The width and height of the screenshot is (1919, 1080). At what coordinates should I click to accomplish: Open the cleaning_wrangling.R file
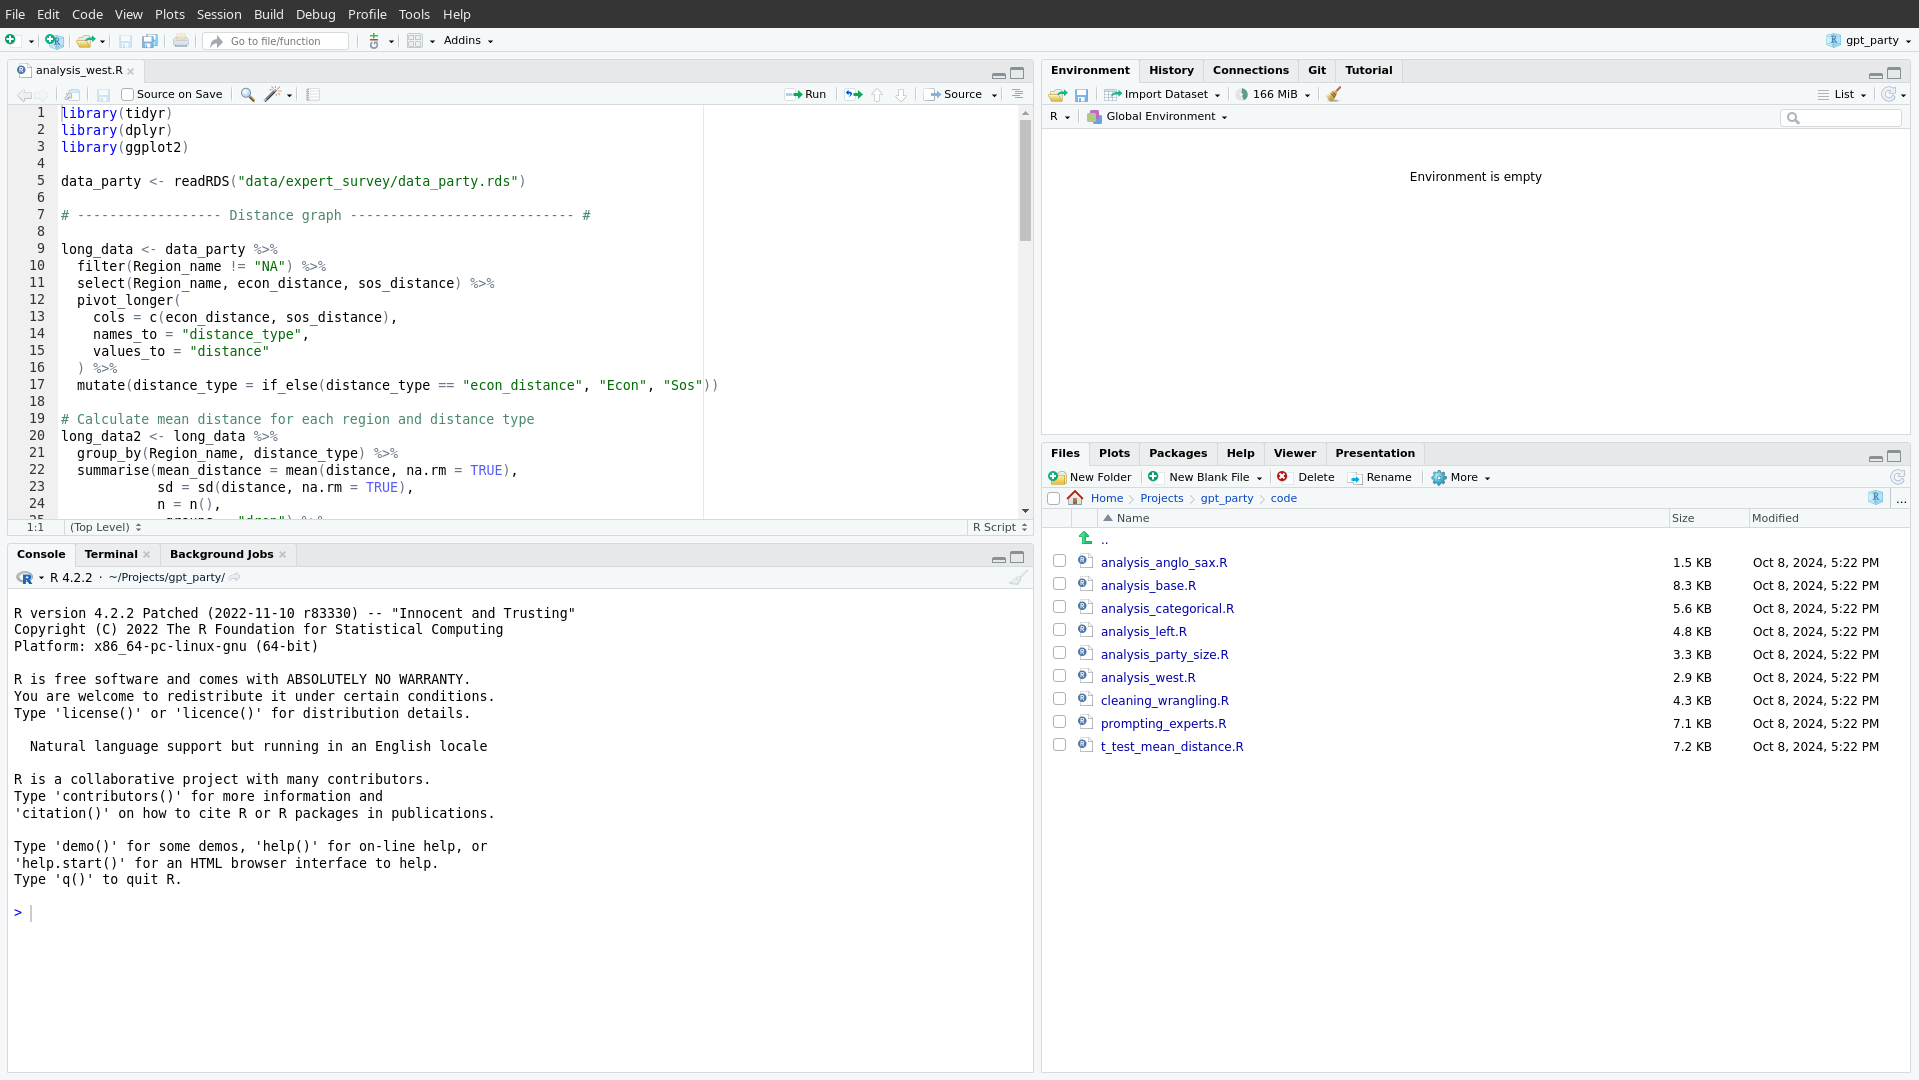[1164, 700]
